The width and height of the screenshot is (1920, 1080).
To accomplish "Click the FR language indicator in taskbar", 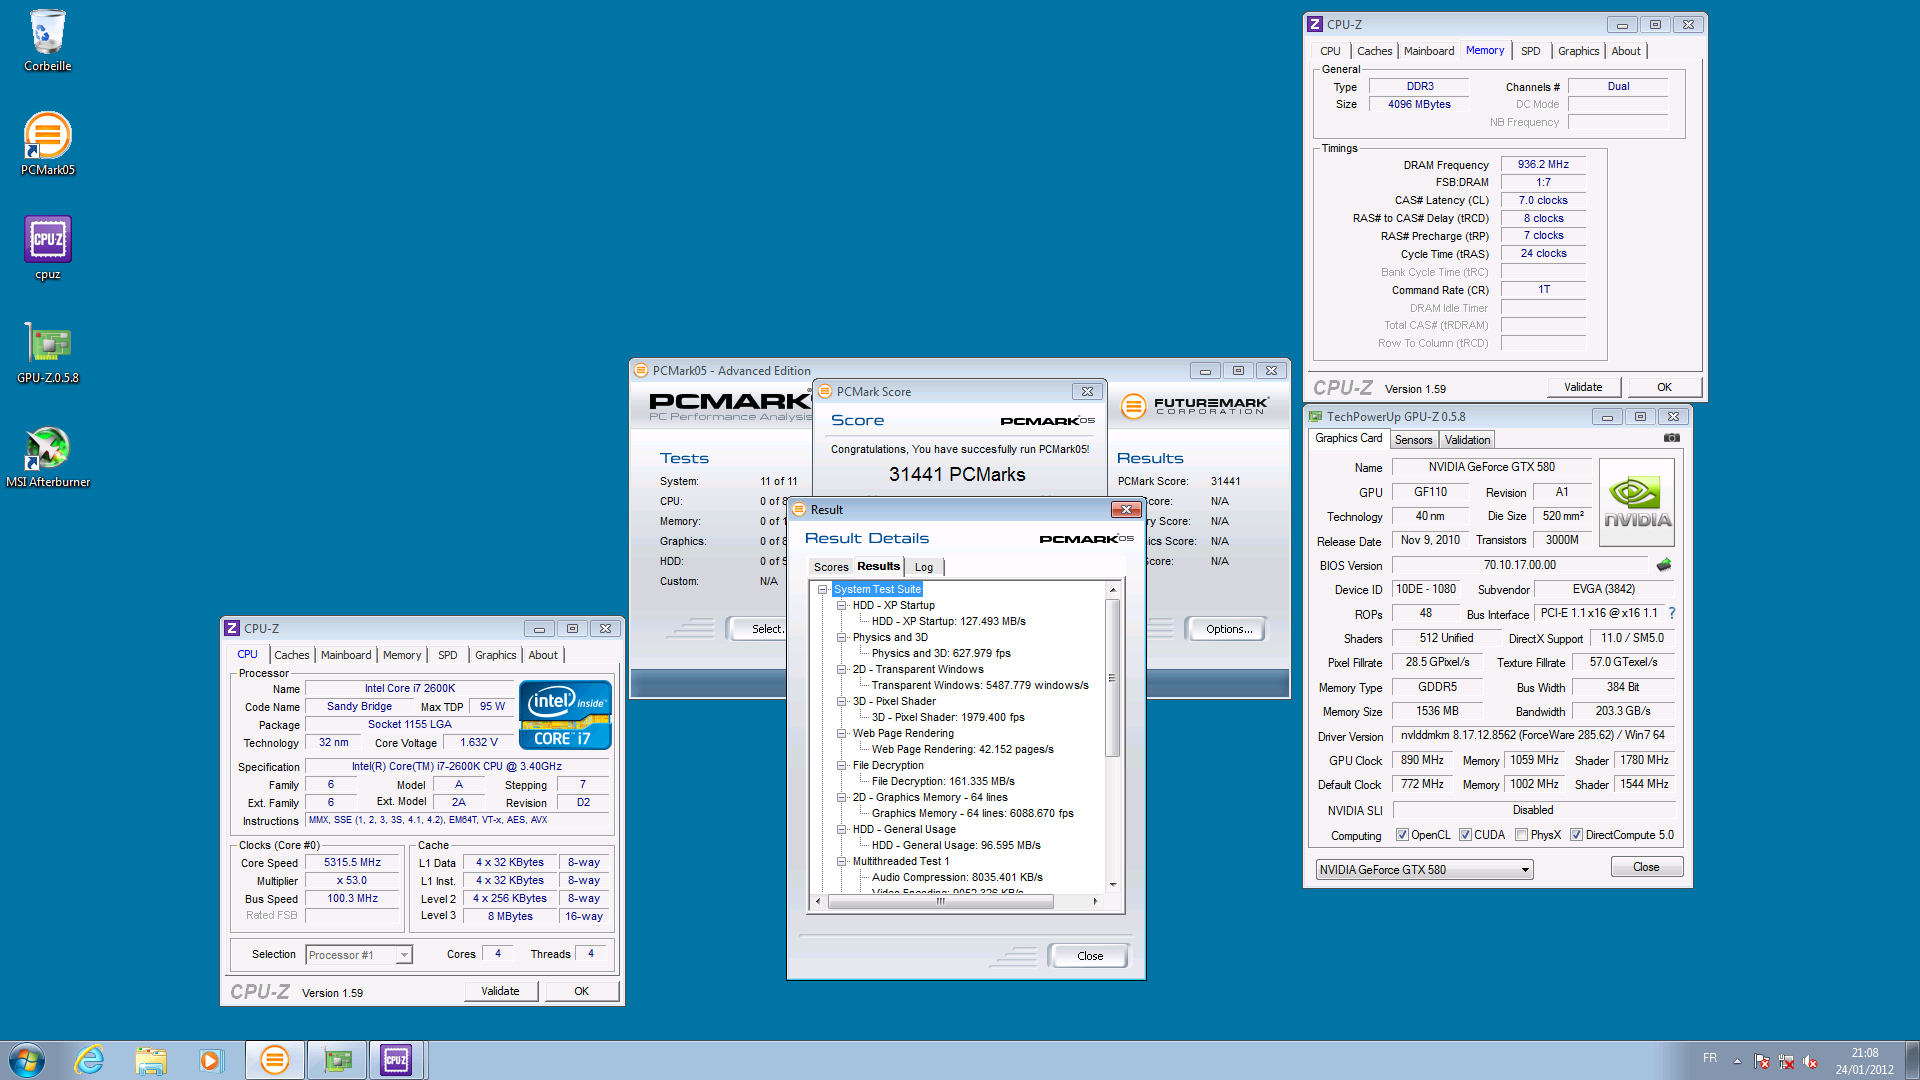I will tap(1710, 1058).
